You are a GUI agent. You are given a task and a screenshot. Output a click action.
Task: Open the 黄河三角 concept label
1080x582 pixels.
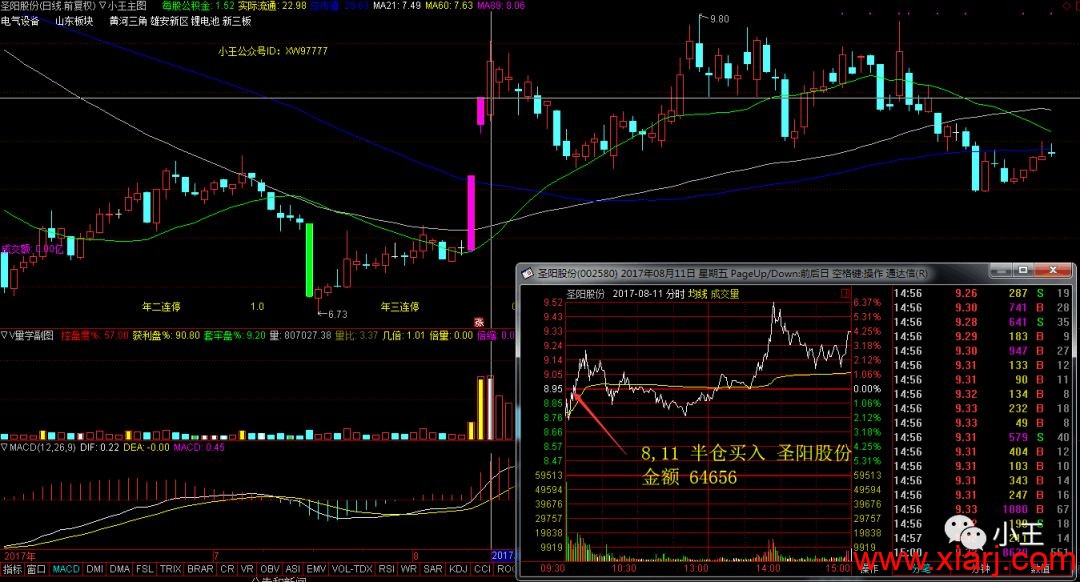coord(128,21)
